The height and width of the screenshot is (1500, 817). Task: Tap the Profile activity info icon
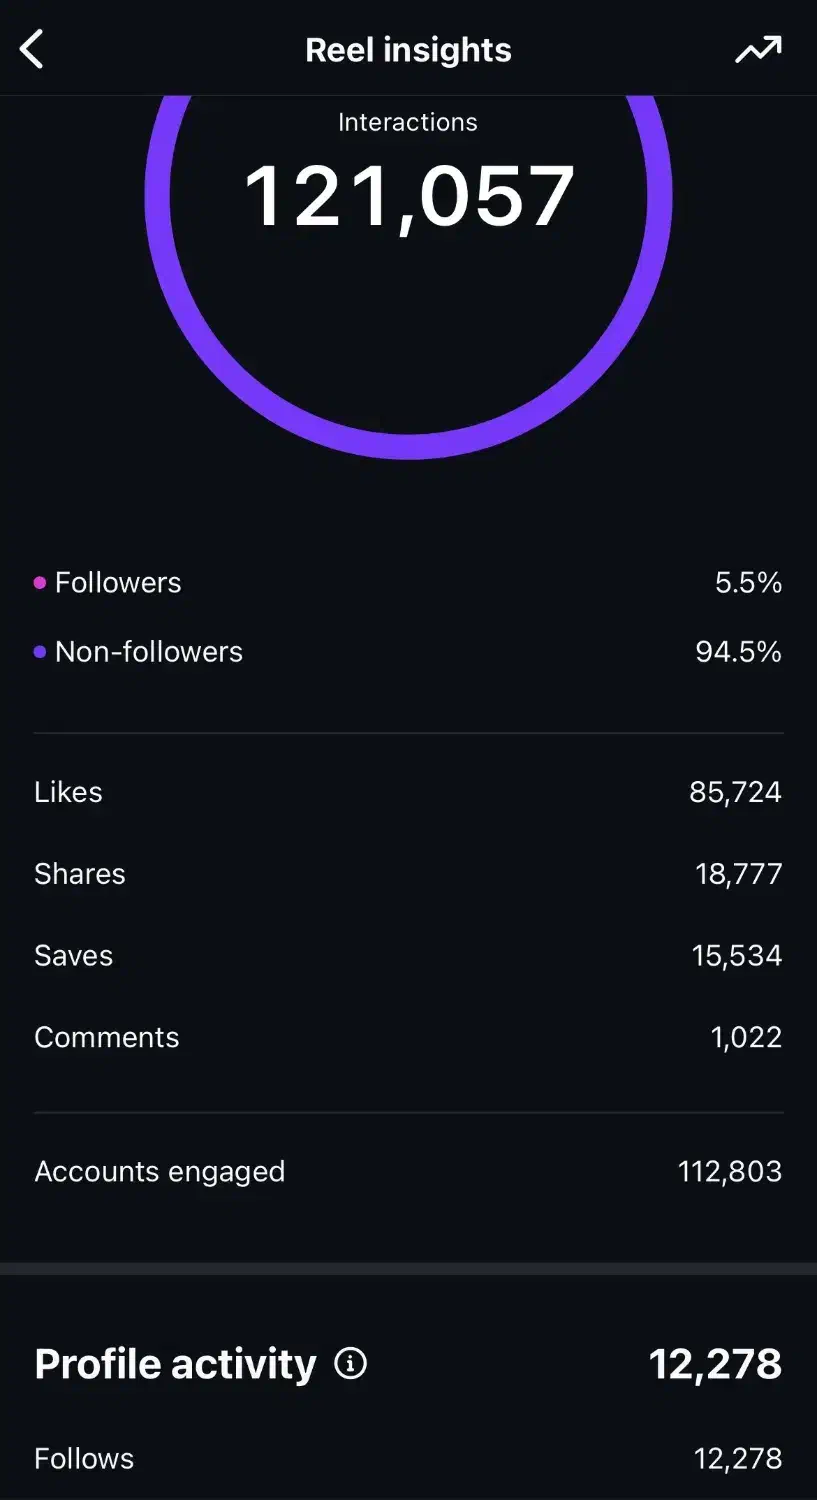click(350, 1363)
